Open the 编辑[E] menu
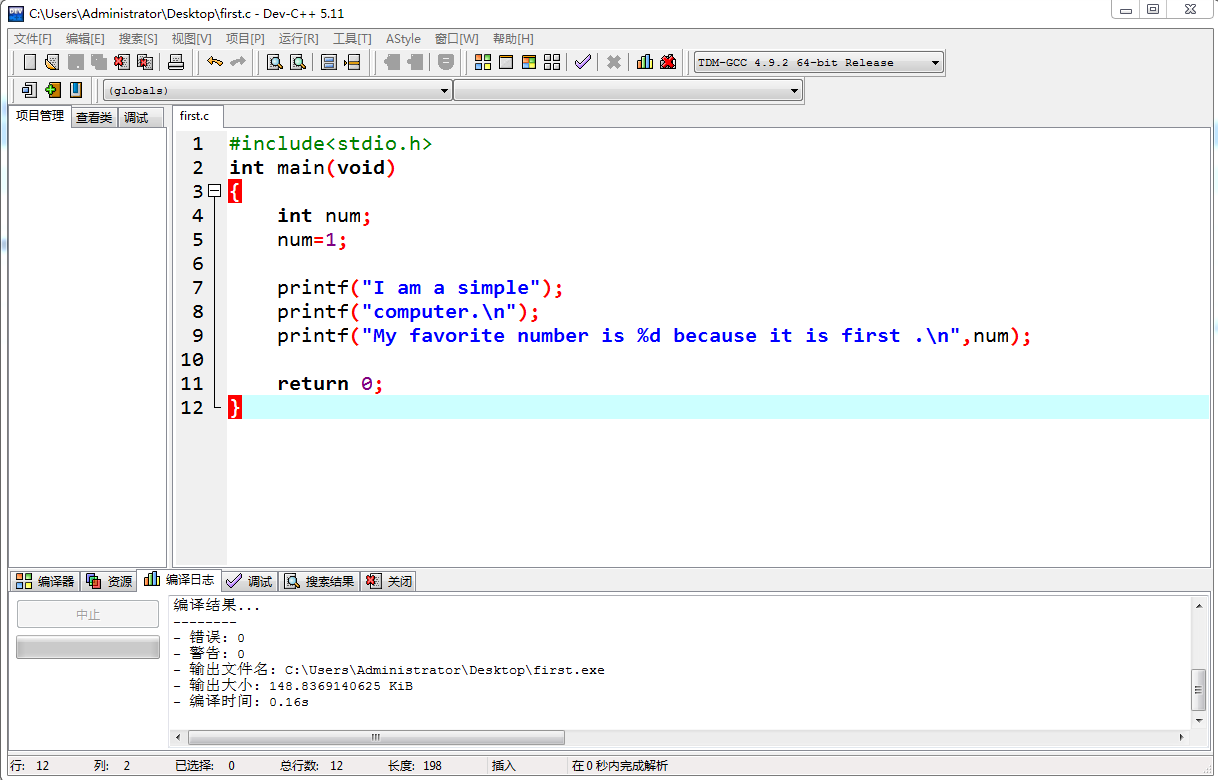Viewport: 1218px width, 780px height. click(x=85, y=38)
